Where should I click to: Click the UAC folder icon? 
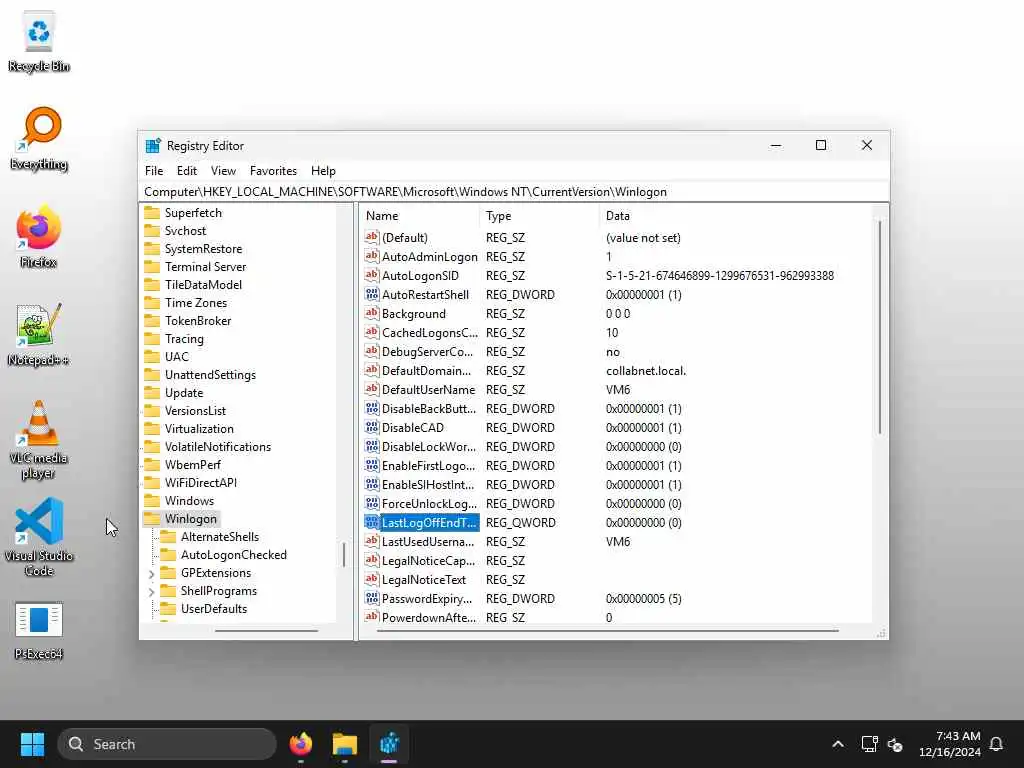click(x=152, y=356)
